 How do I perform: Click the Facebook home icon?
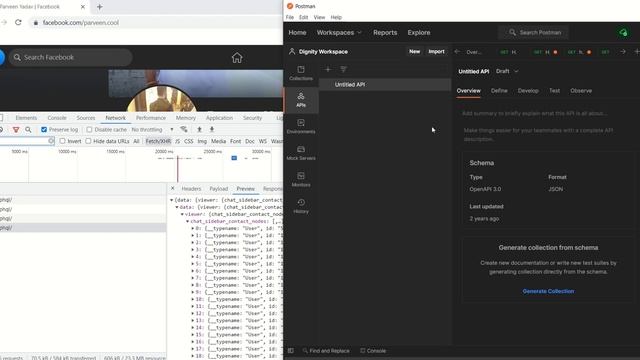(x=237, y=58)
